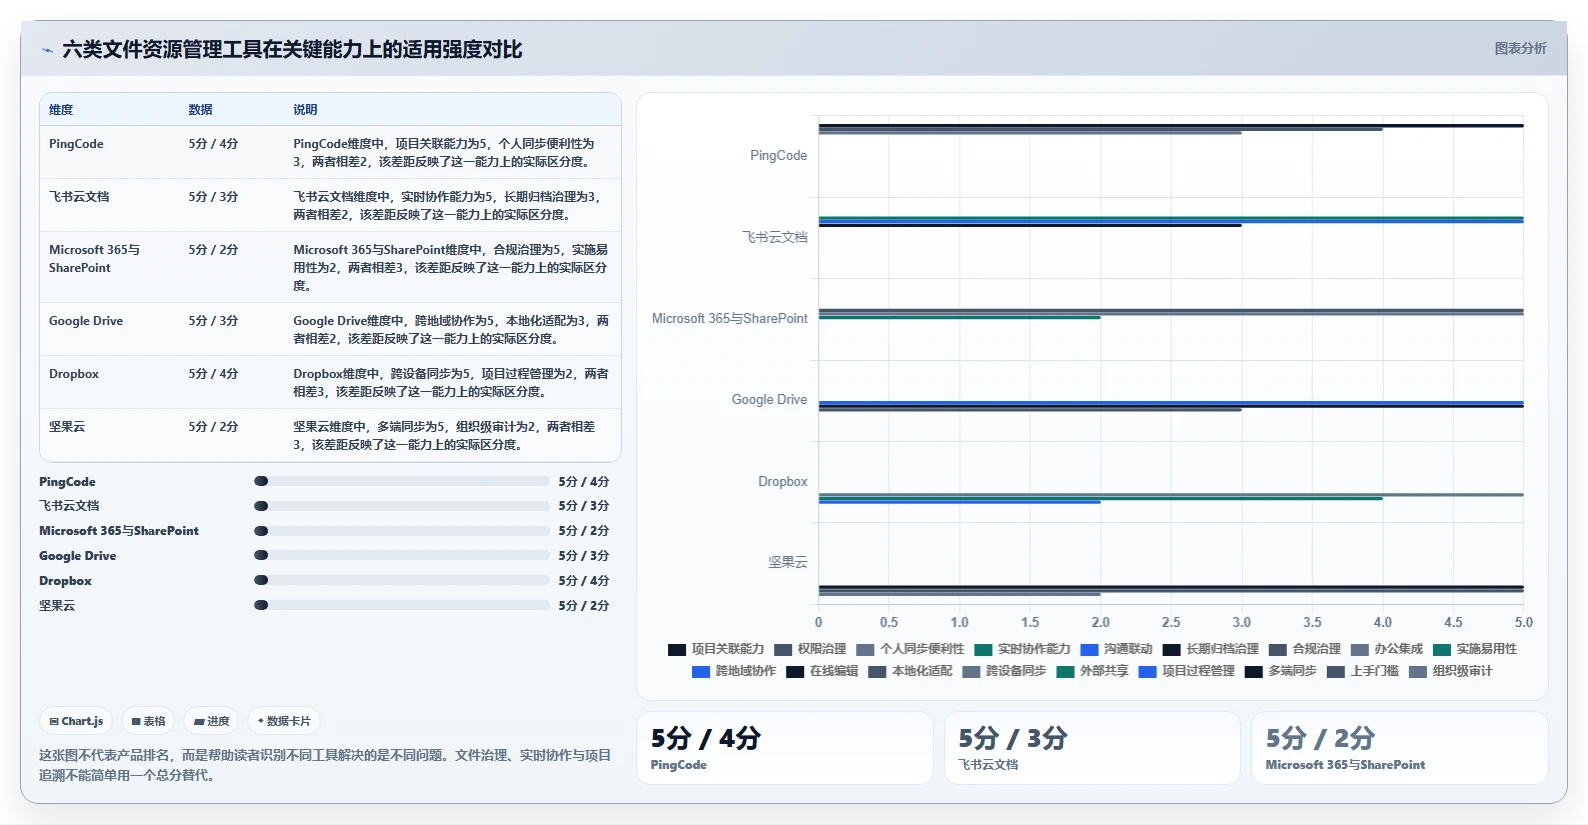Click the 进度 tag
This screenshot has width=1588, height=825.
[212, 721]
